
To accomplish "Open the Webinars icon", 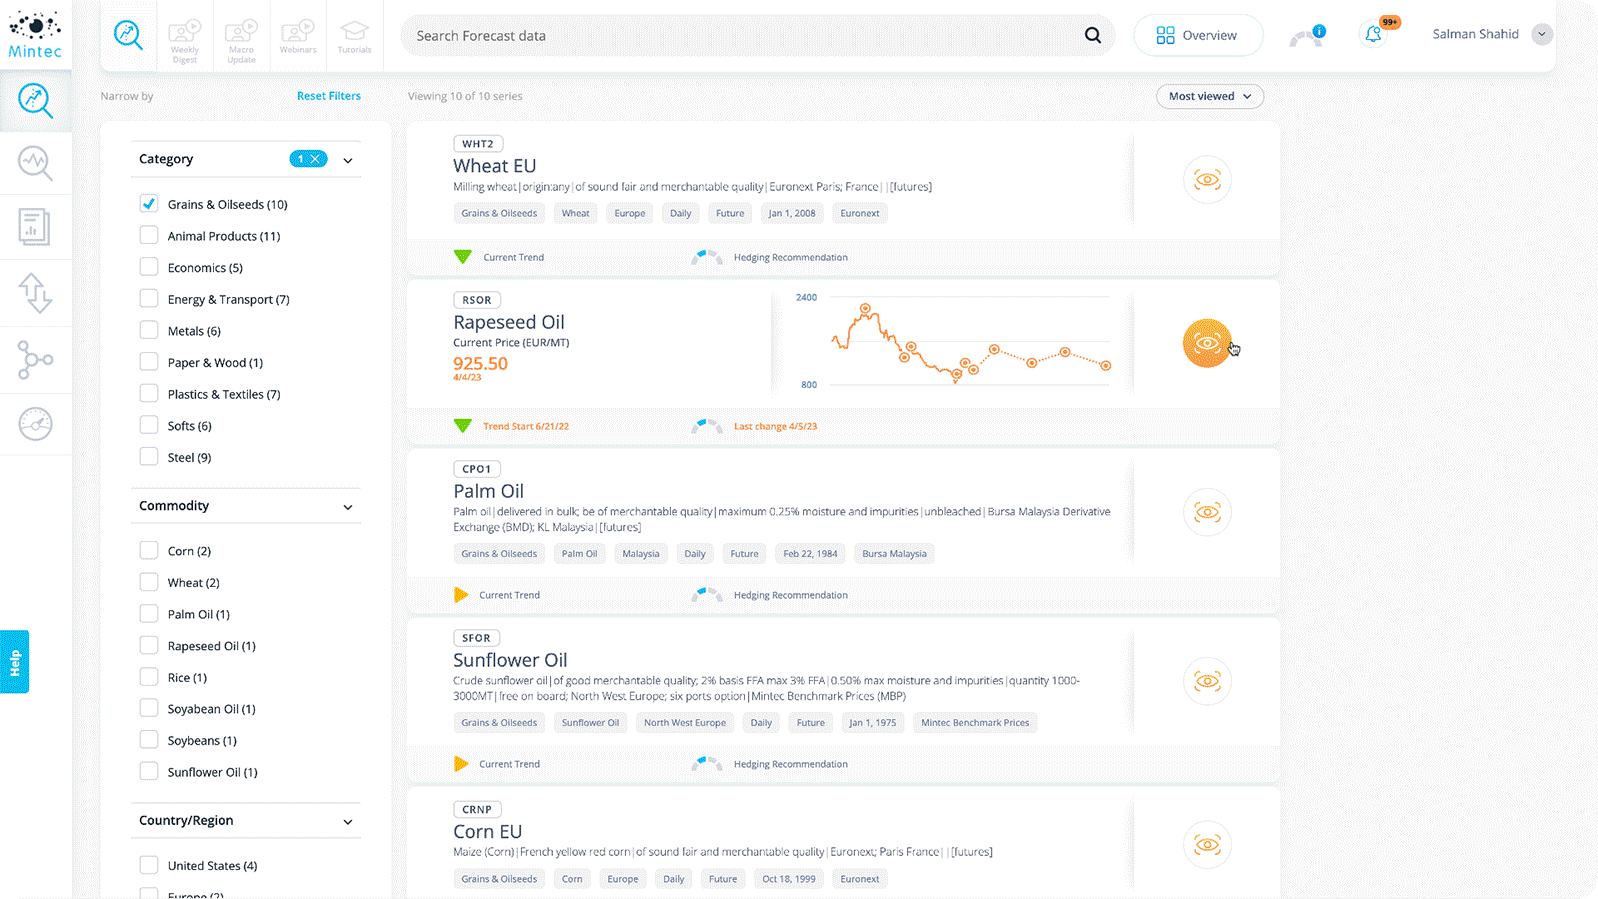I will pos(298,36).
